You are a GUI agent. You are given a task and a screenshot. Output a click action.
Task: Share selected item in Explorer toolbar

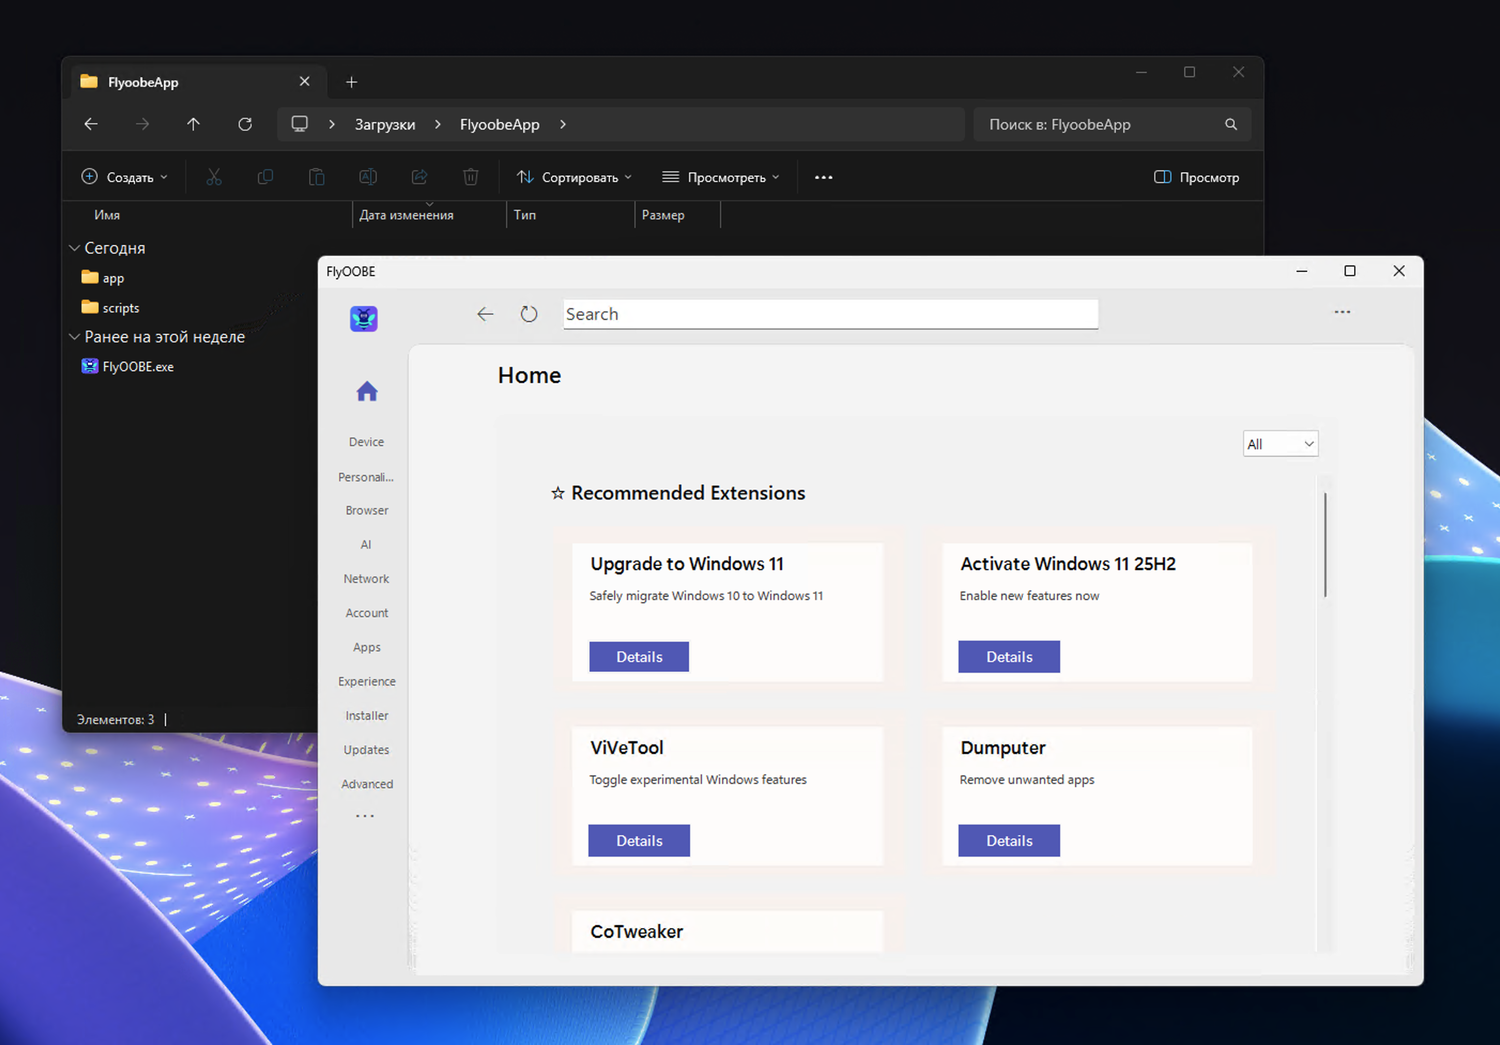click(x=419, y=177)
